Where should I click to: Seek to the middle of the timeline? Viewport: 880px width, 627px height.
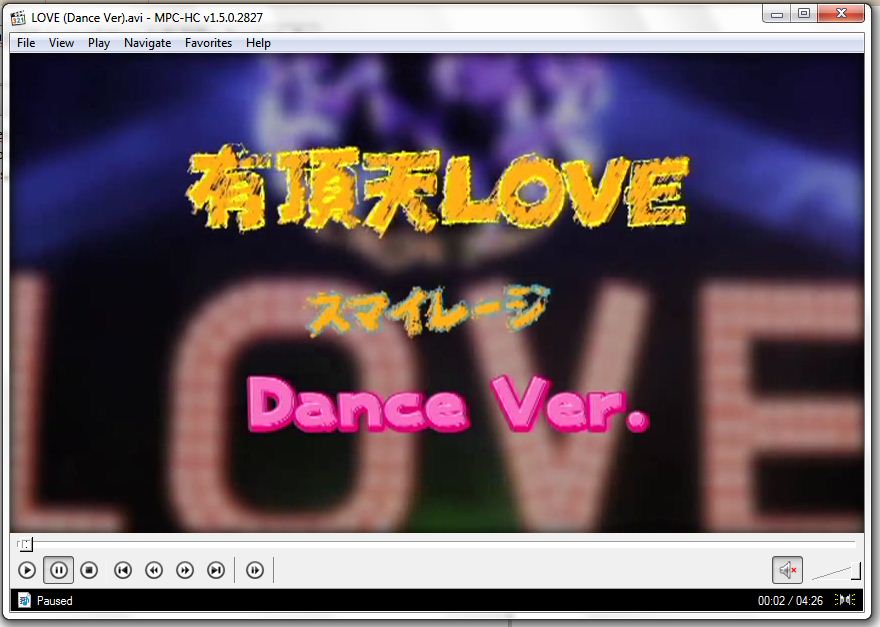[x=437, y=543]
